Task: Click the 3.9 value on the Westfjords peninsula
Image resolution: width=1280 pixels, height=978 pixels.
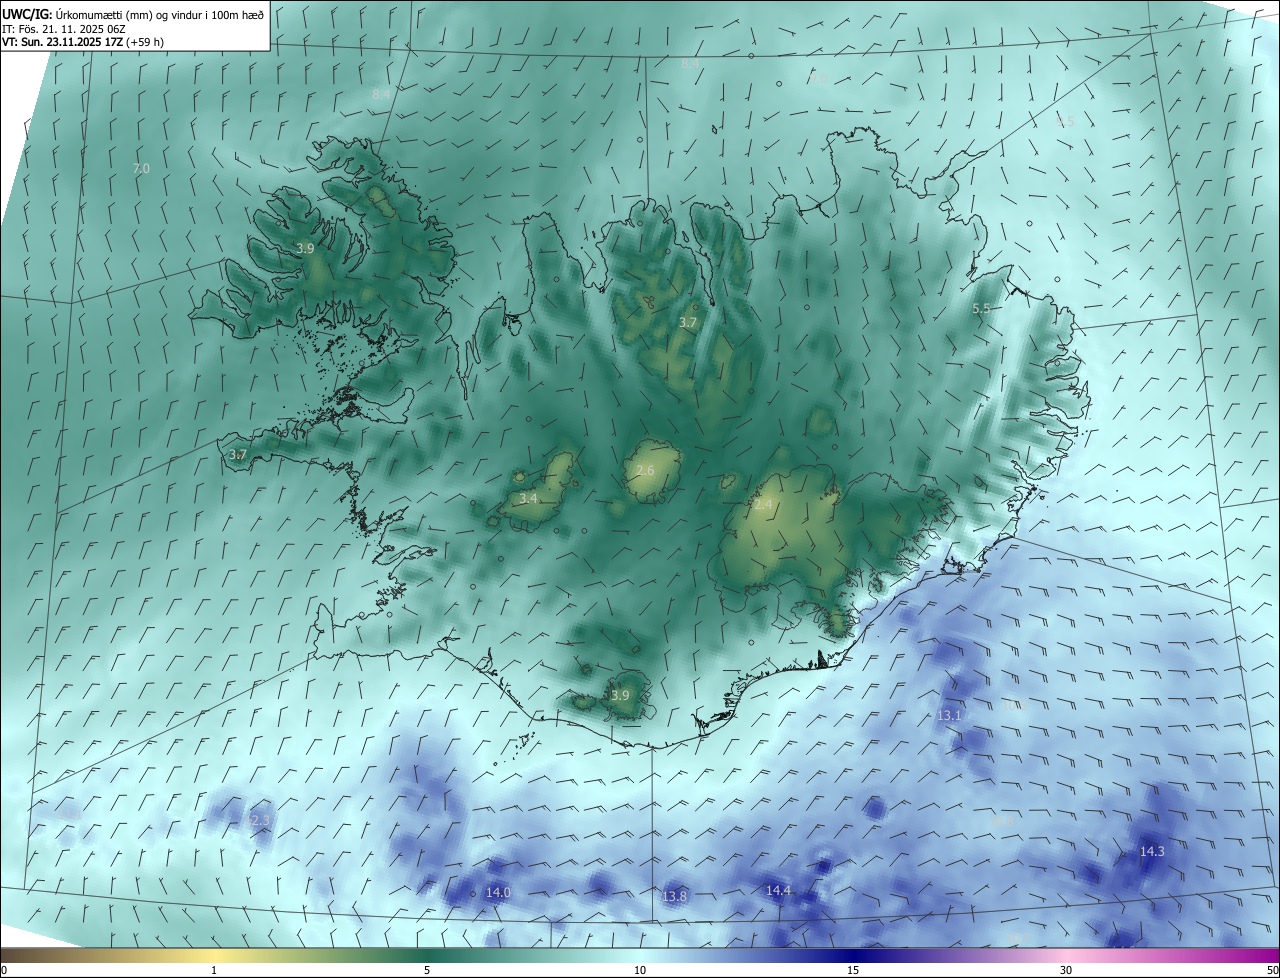Action: click(305, 248)
